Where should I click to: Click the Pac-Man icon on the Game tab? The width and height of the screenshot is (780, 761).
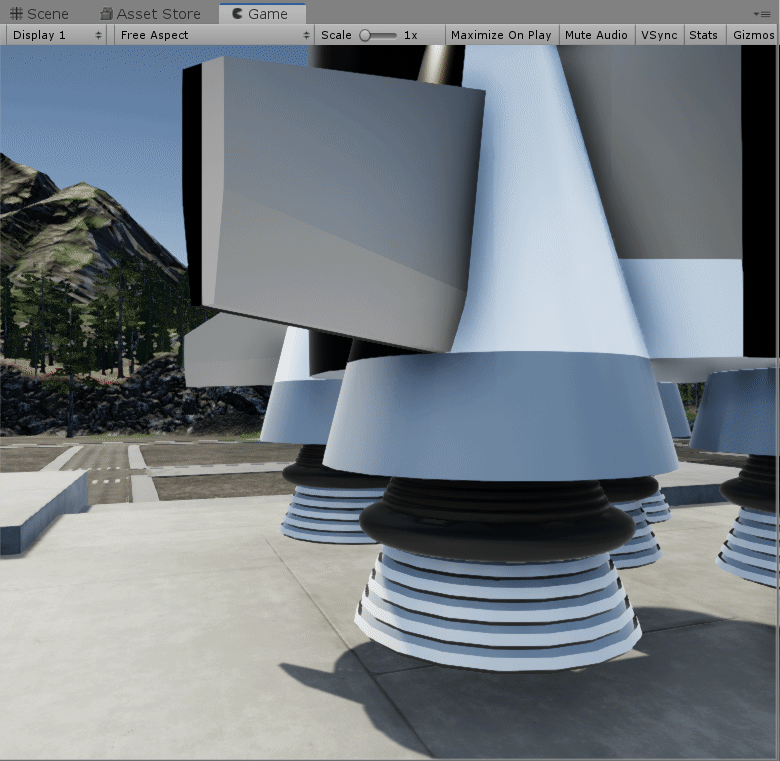(236, 14)
